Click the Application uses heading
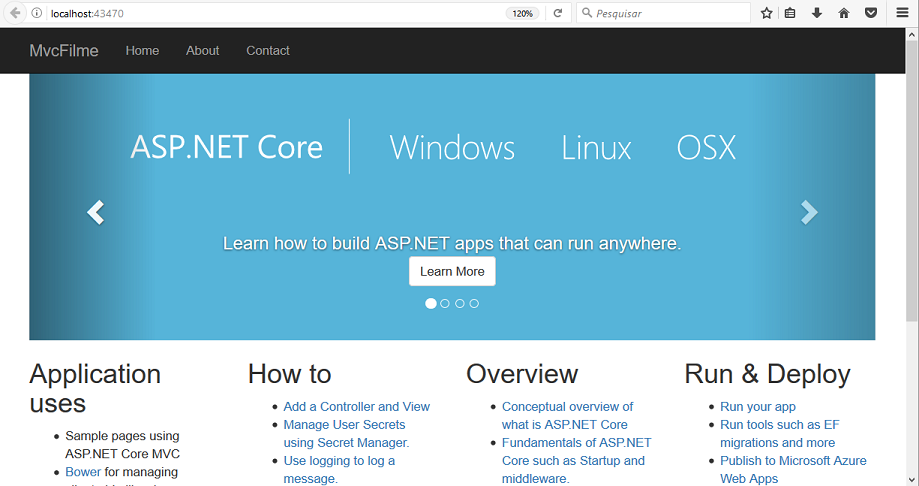919x486 pixels. click(95, 389)
